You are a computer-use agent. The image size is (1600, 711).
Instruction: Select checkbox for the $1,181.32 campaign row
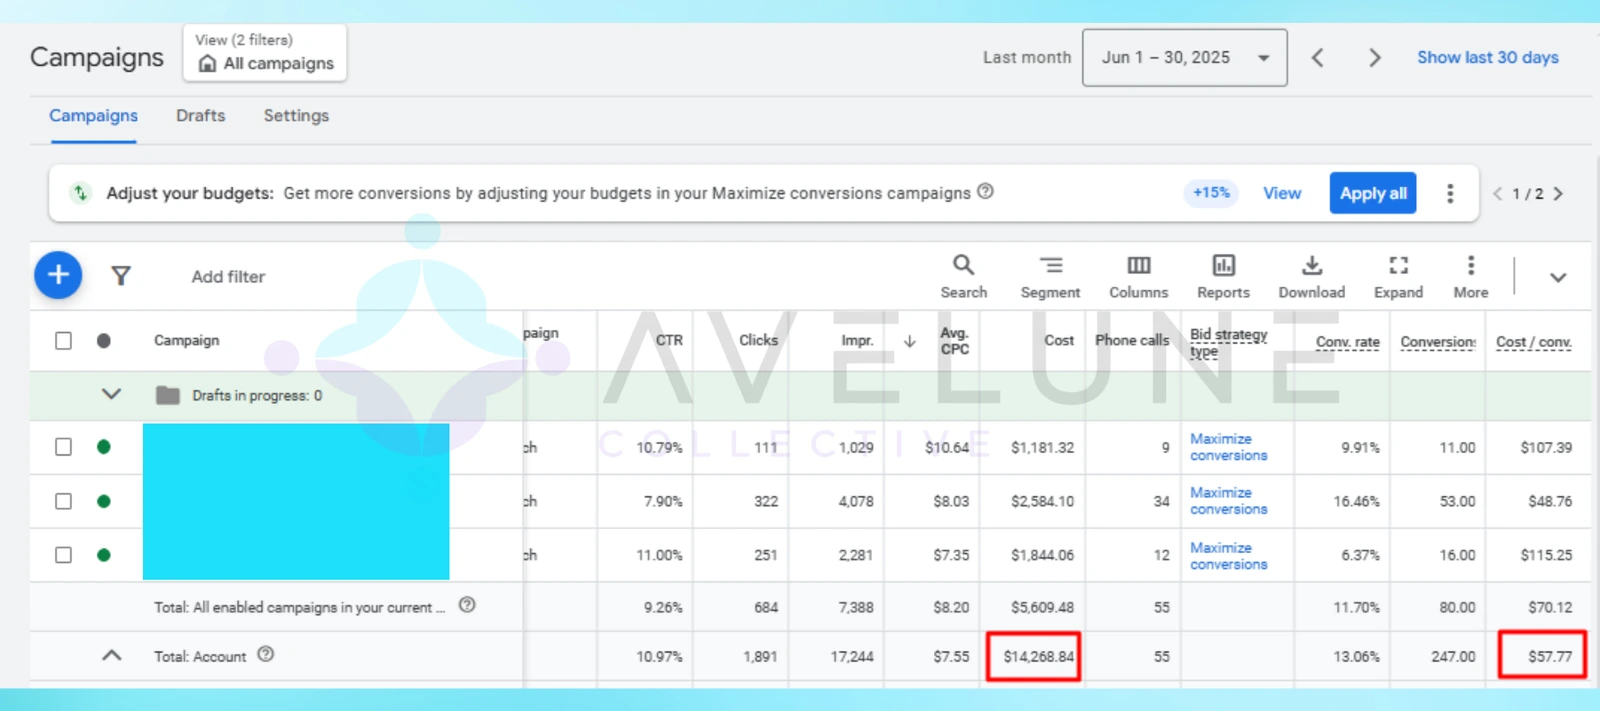tap(63, 447)
